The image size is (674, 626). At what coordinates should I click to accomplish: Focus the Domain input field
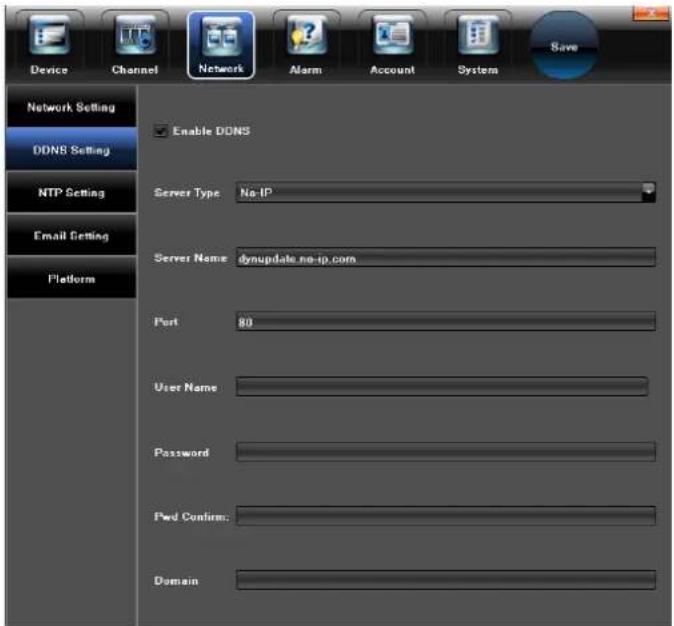(446, 580)
